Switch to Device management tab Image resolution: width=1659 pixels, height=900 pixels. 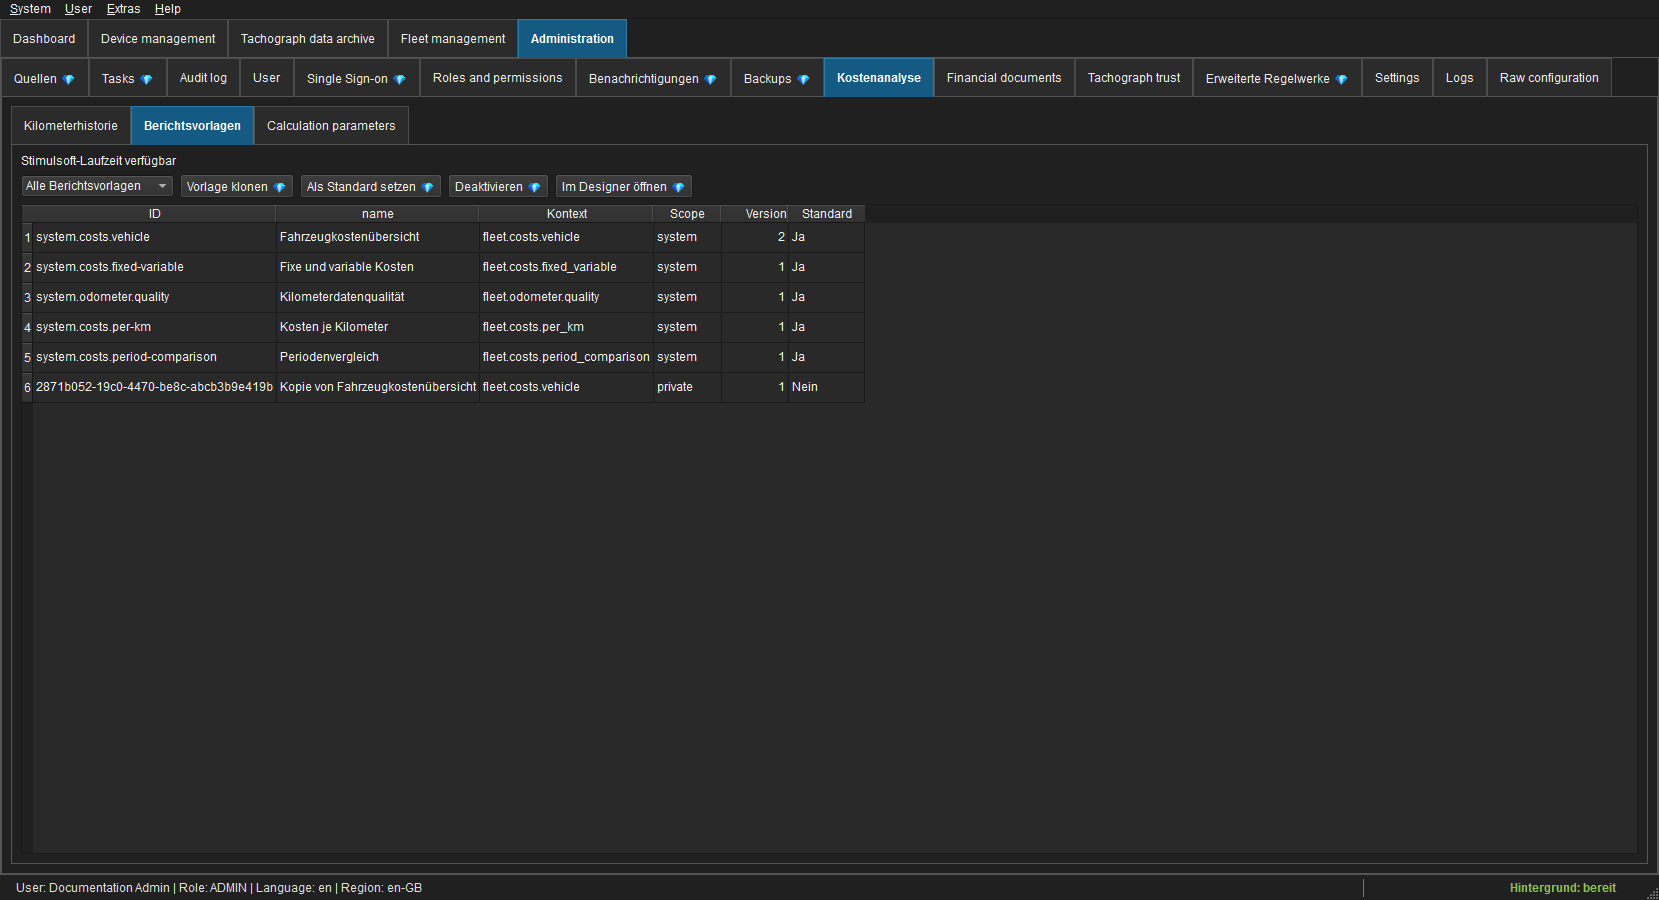pos(158,39)
